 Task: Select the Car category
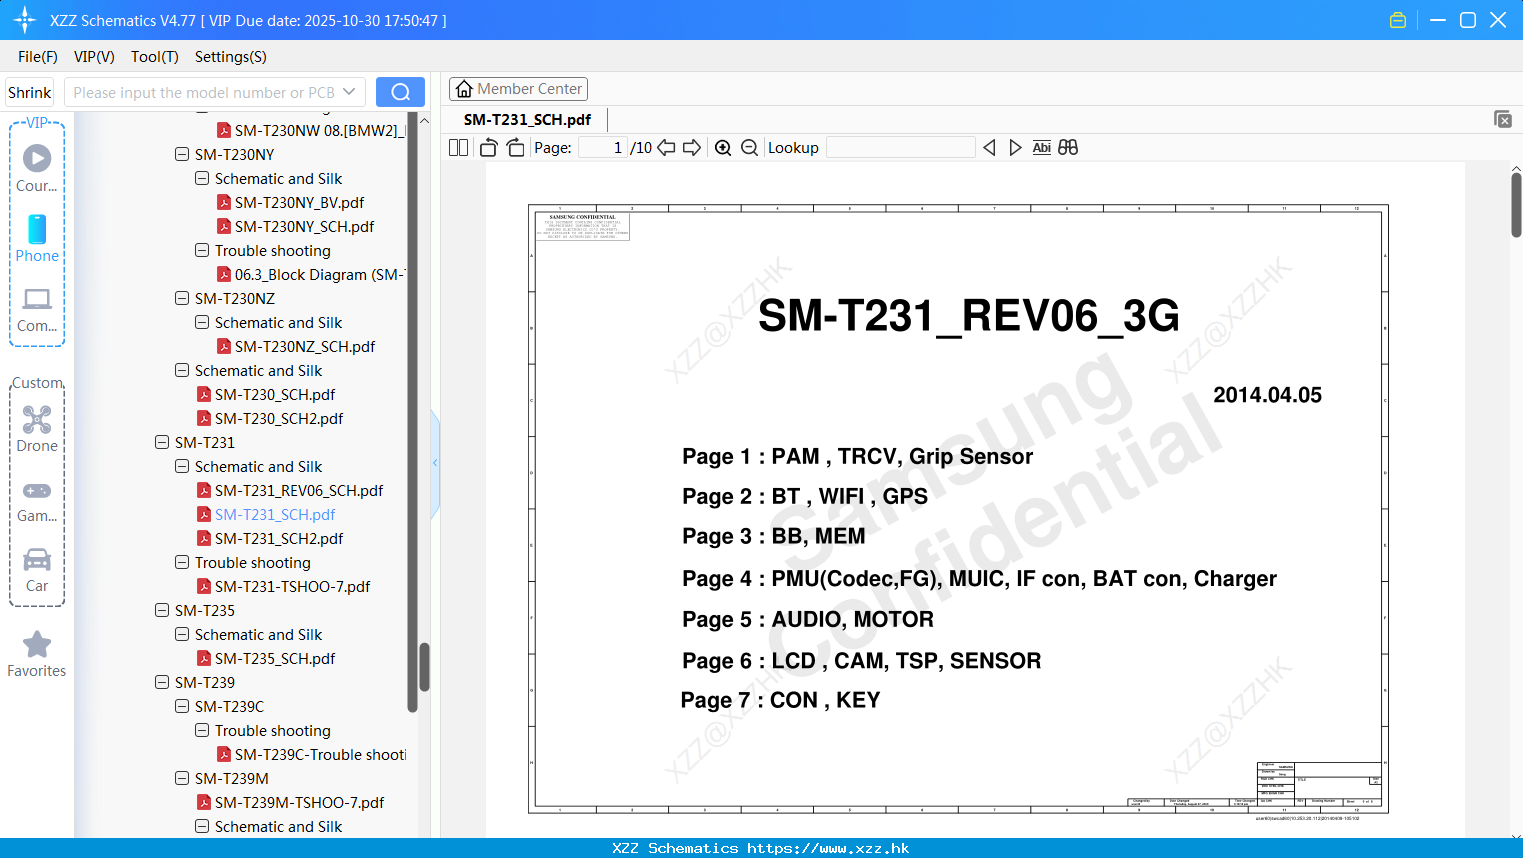click(x=37, y=571)
